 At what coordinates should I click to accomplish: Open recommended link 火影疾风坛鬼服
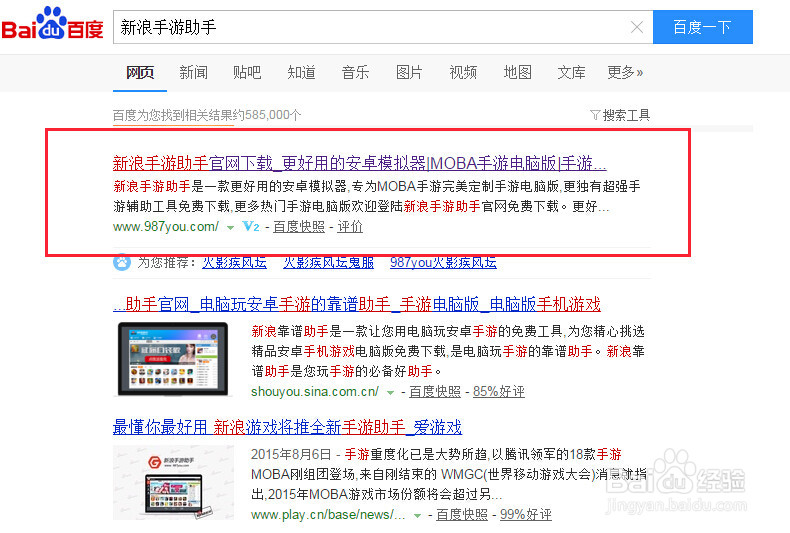click(328, 262)
